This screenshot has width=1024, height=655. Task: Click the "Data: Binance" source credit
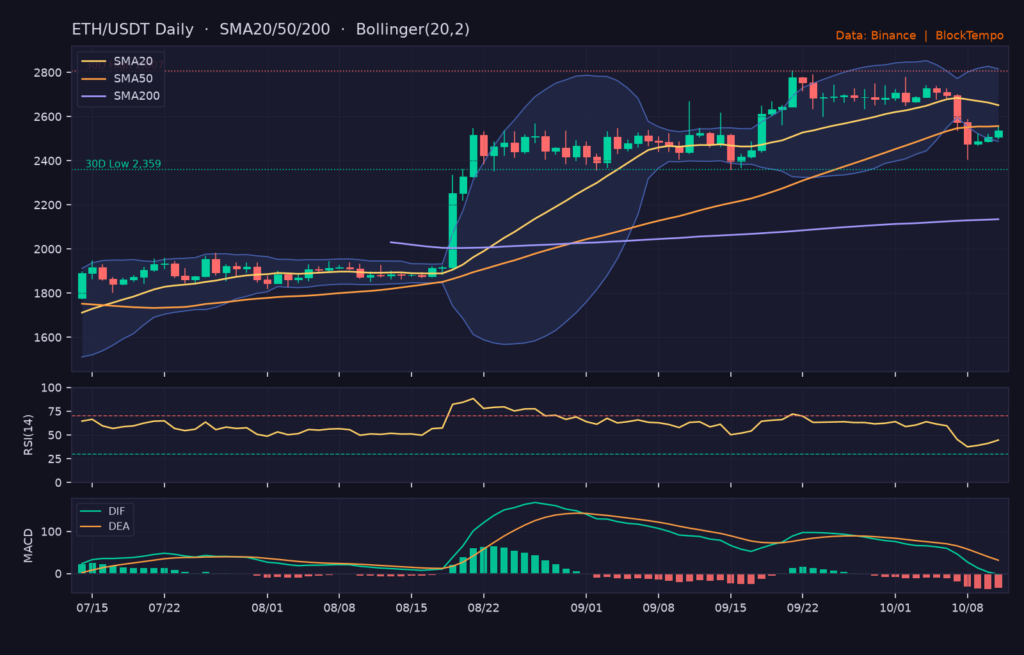click(876, 35)
